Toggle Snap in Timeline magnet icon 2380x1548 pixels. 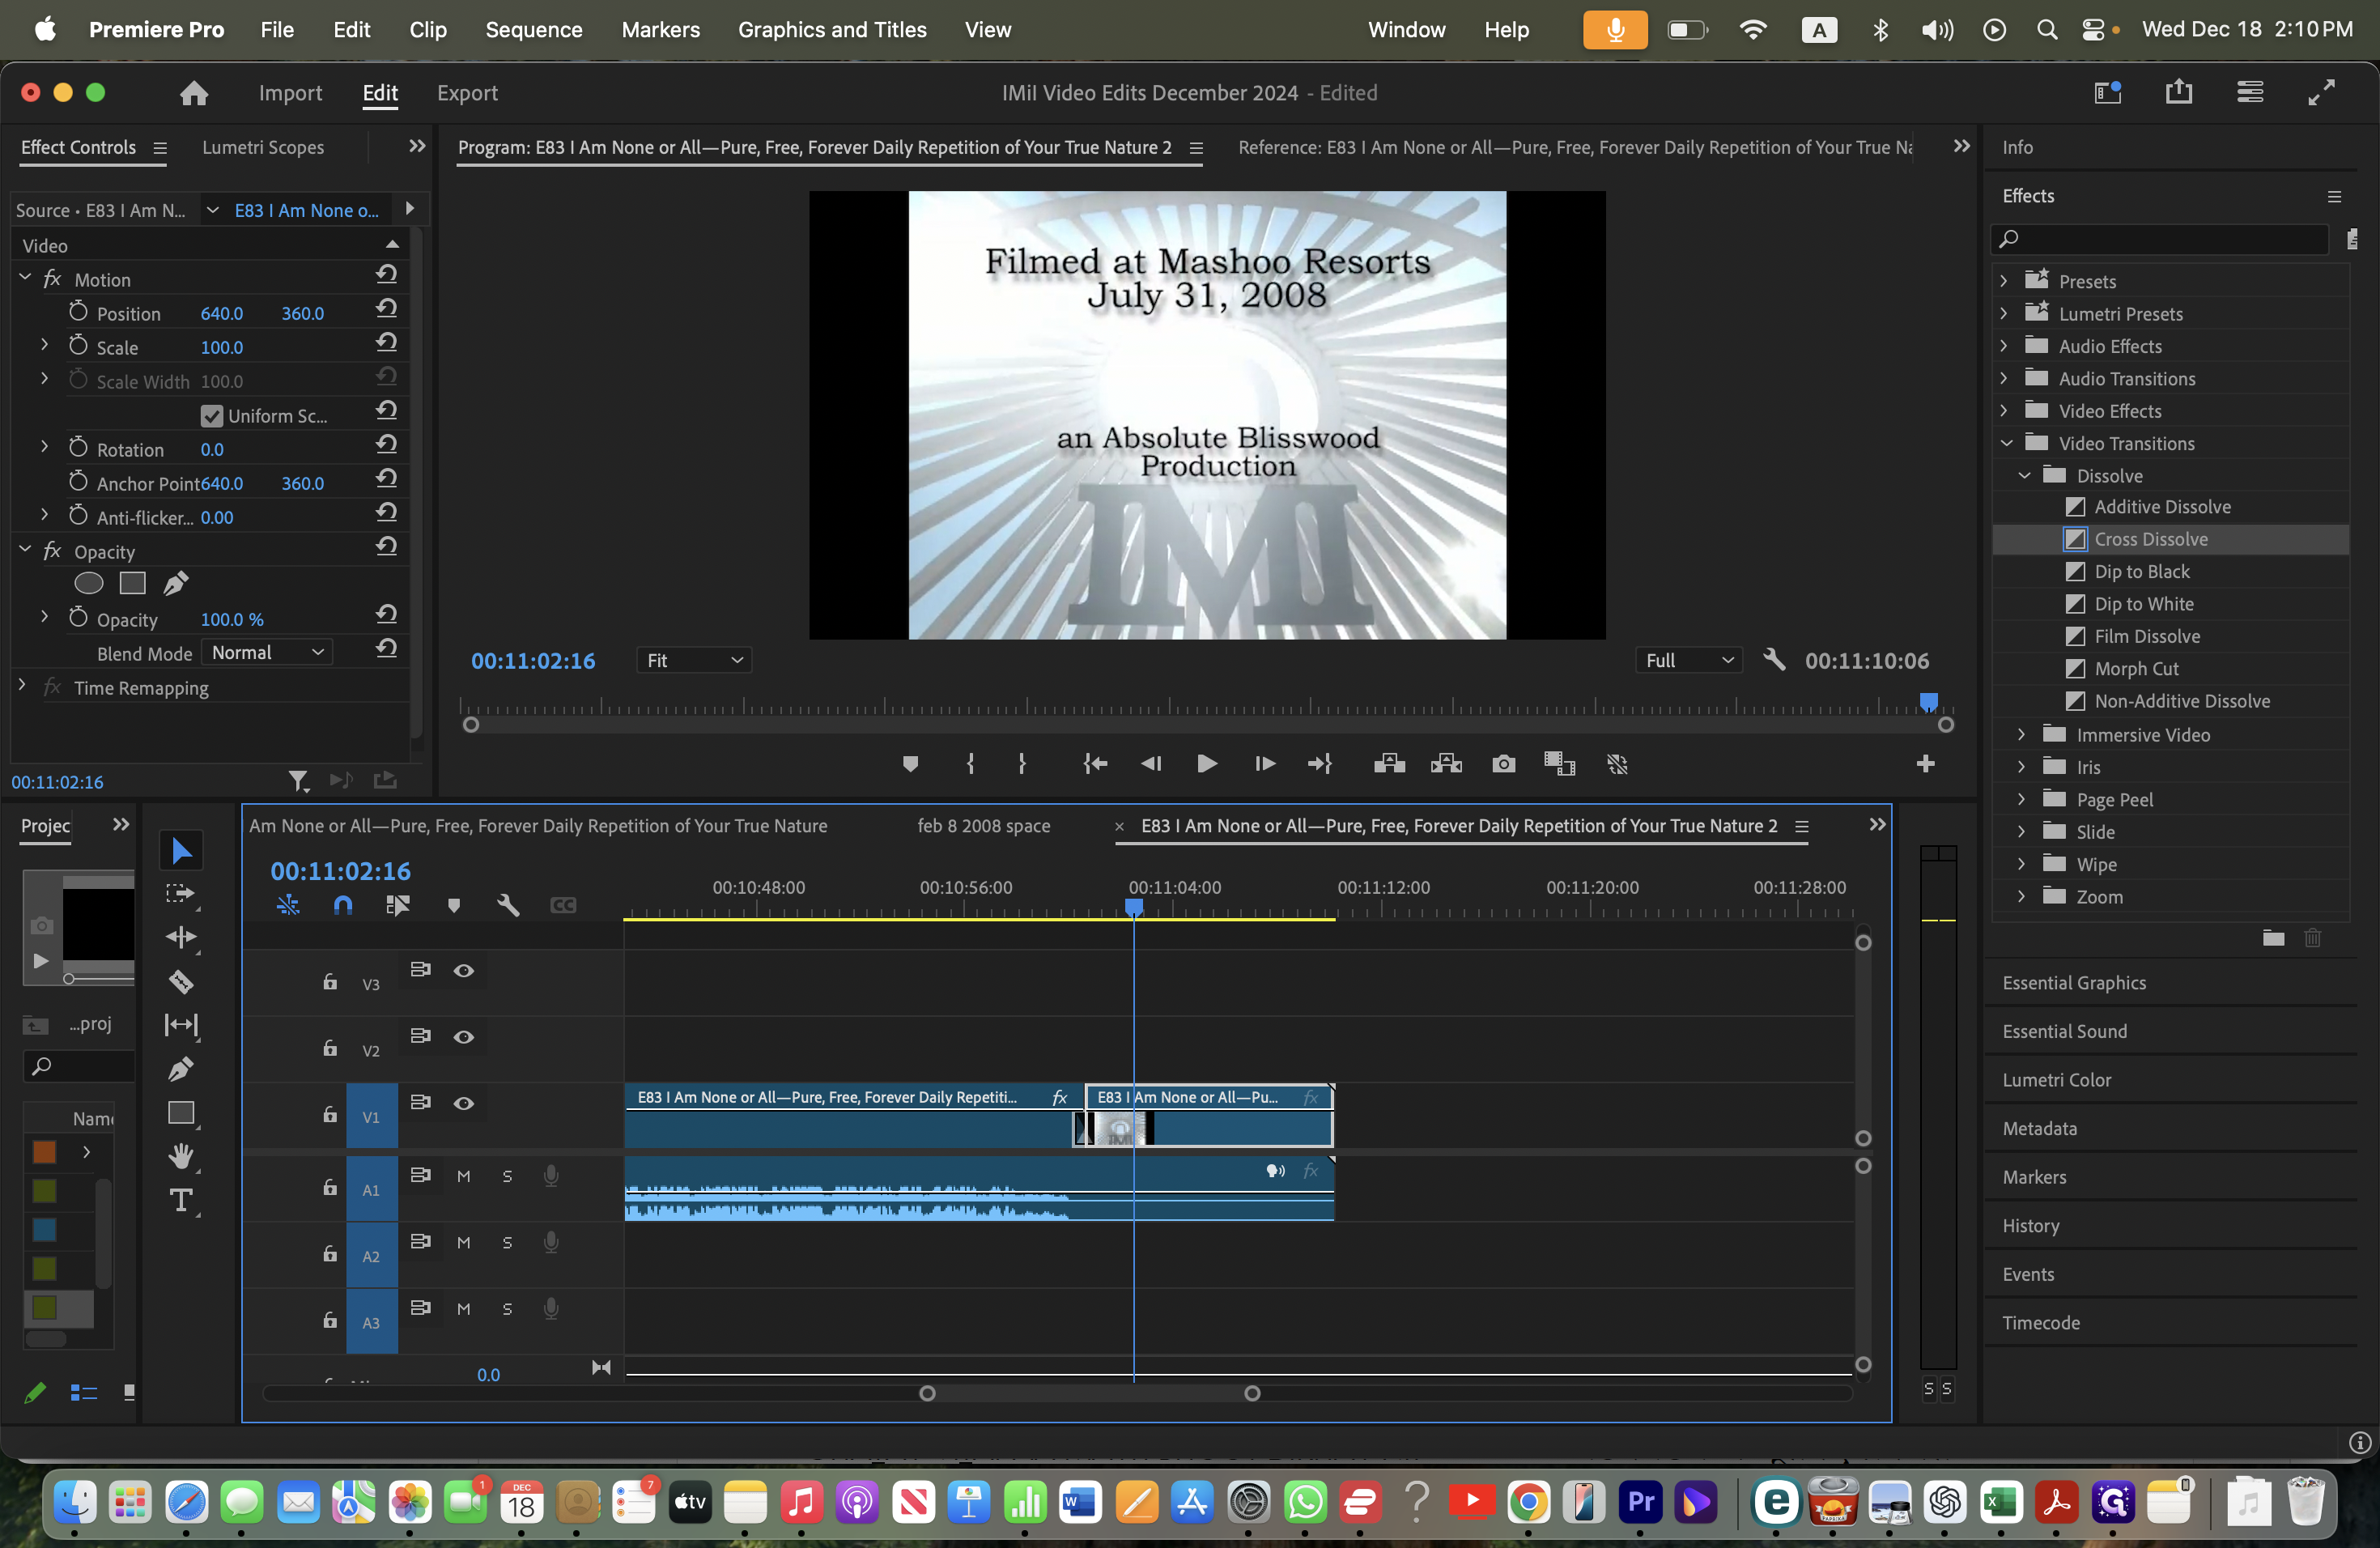coord(343,905)
